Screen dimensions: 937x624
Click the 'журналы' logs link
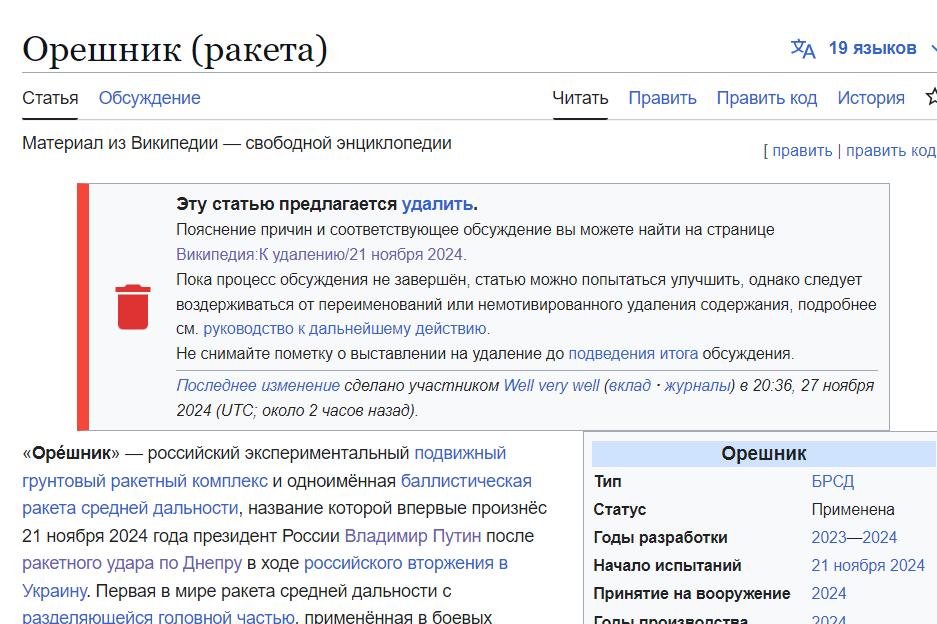697,386
